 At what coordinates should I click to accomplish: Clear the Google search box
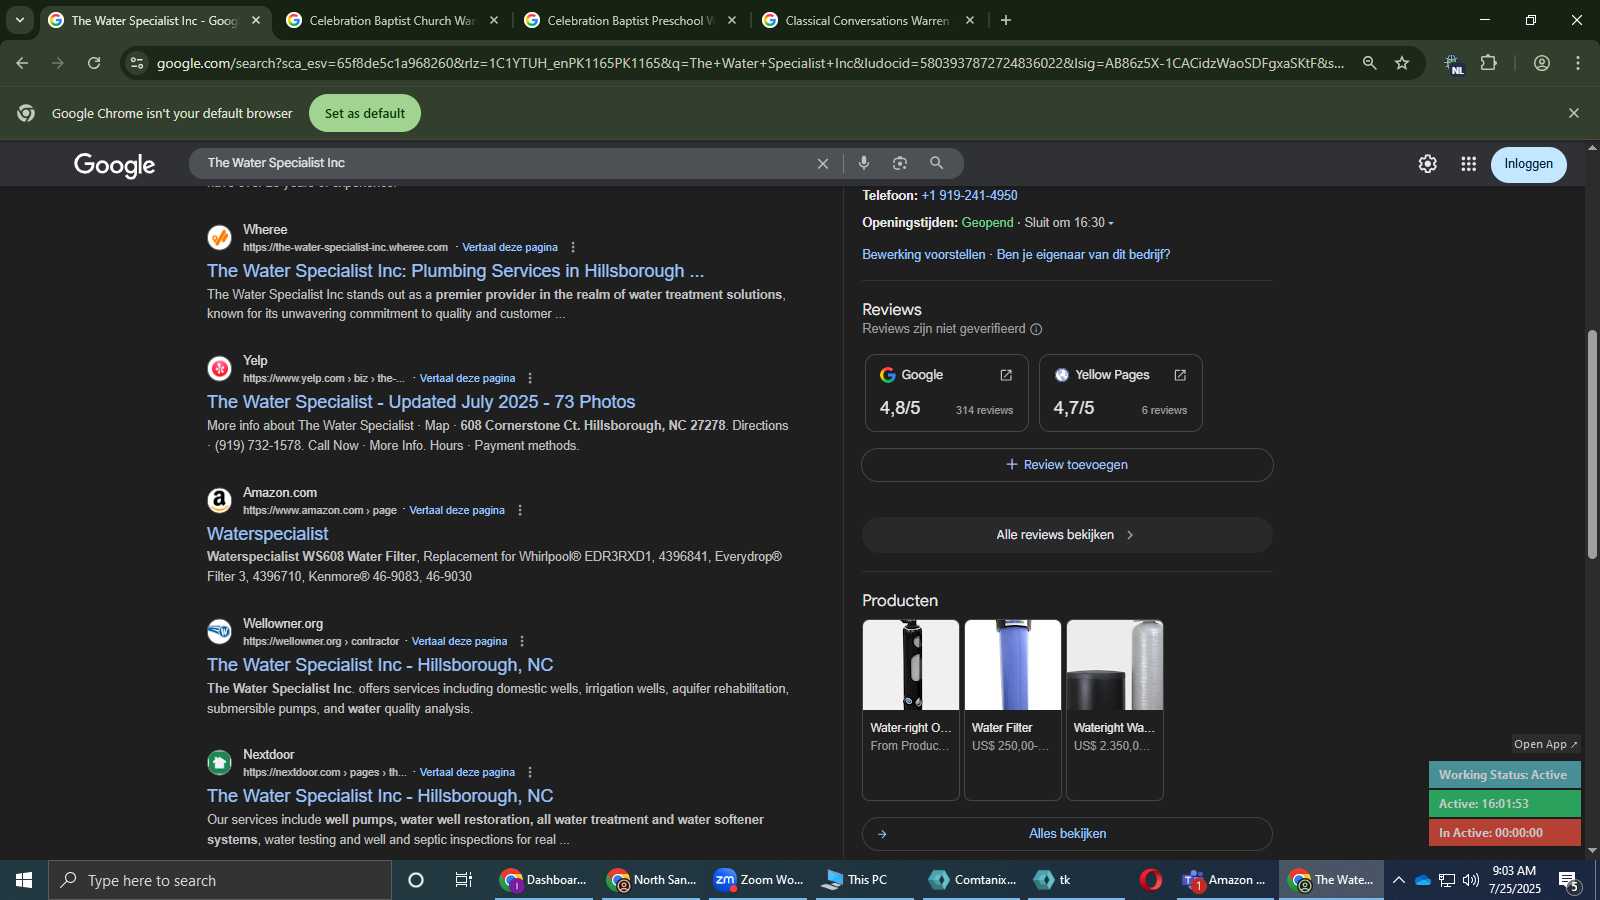[823, 163]
